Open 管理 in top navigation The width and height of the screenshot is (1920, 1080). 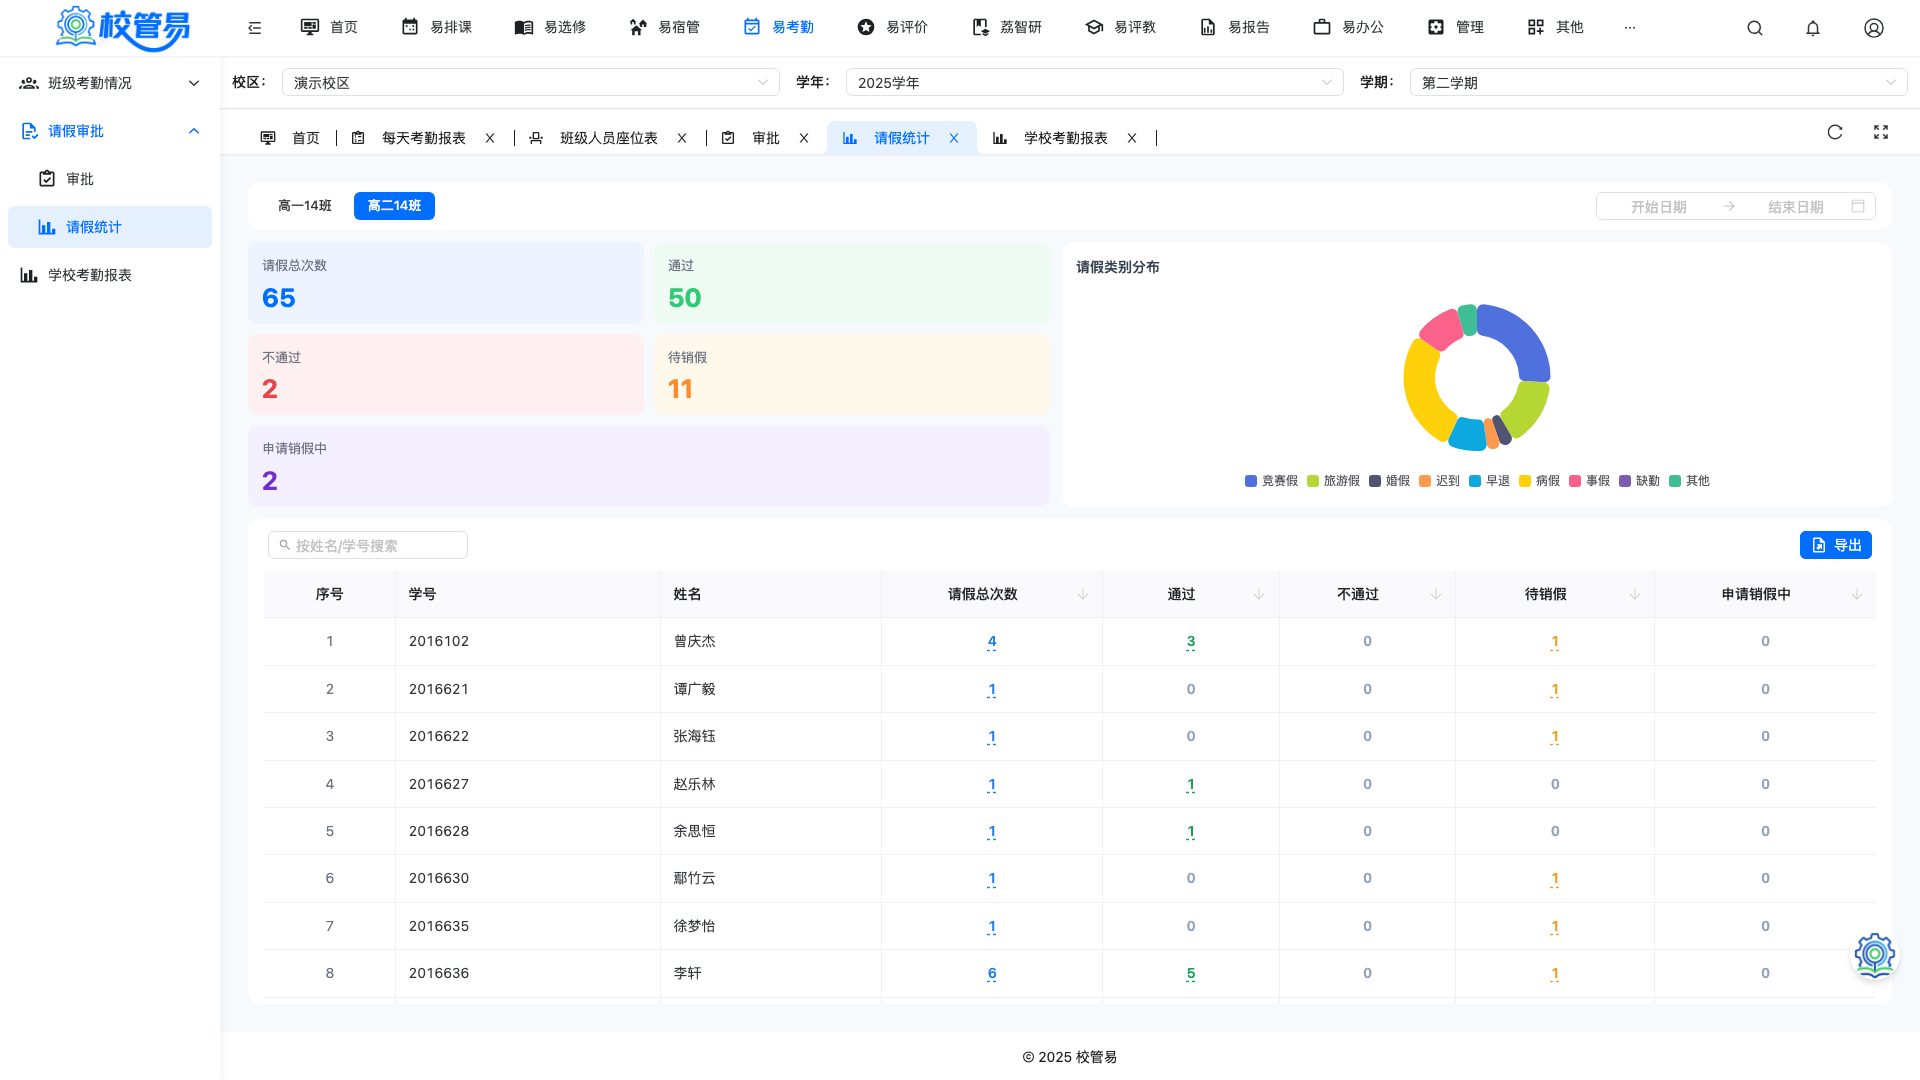coord(1456,27)
